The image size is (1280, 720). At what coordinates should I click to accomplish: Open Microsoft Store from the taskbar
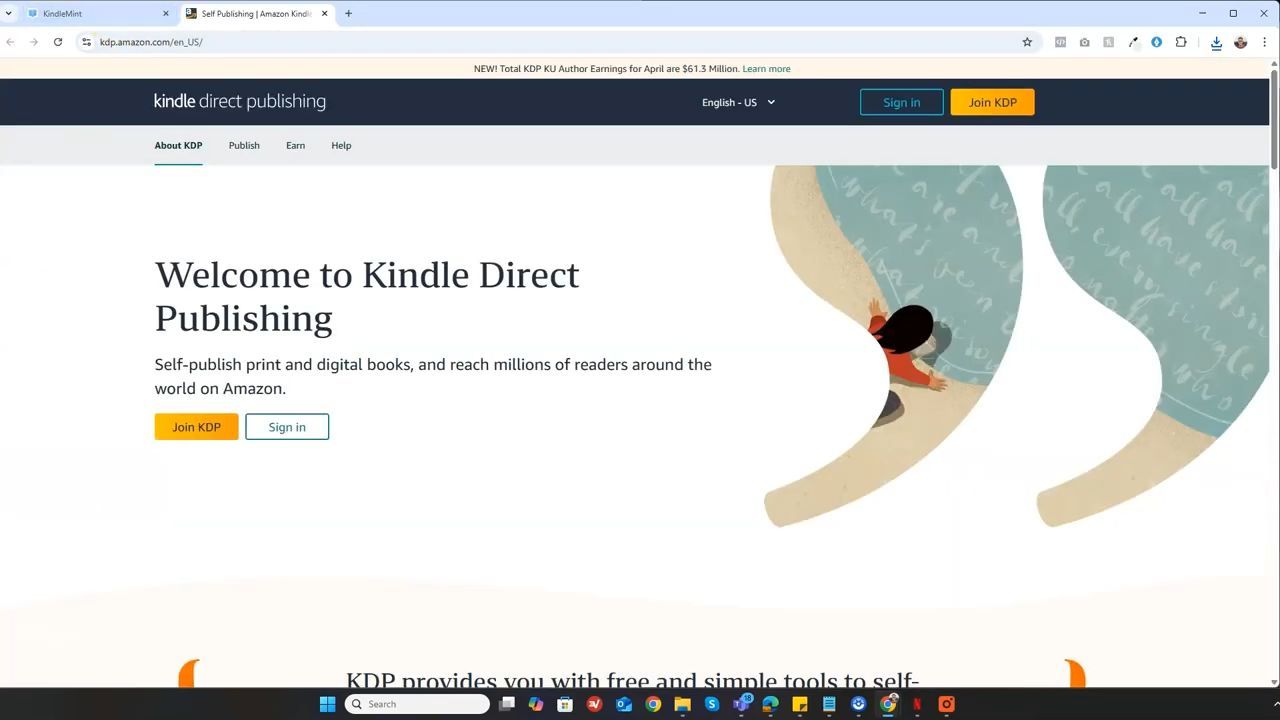tap(565, 704)
